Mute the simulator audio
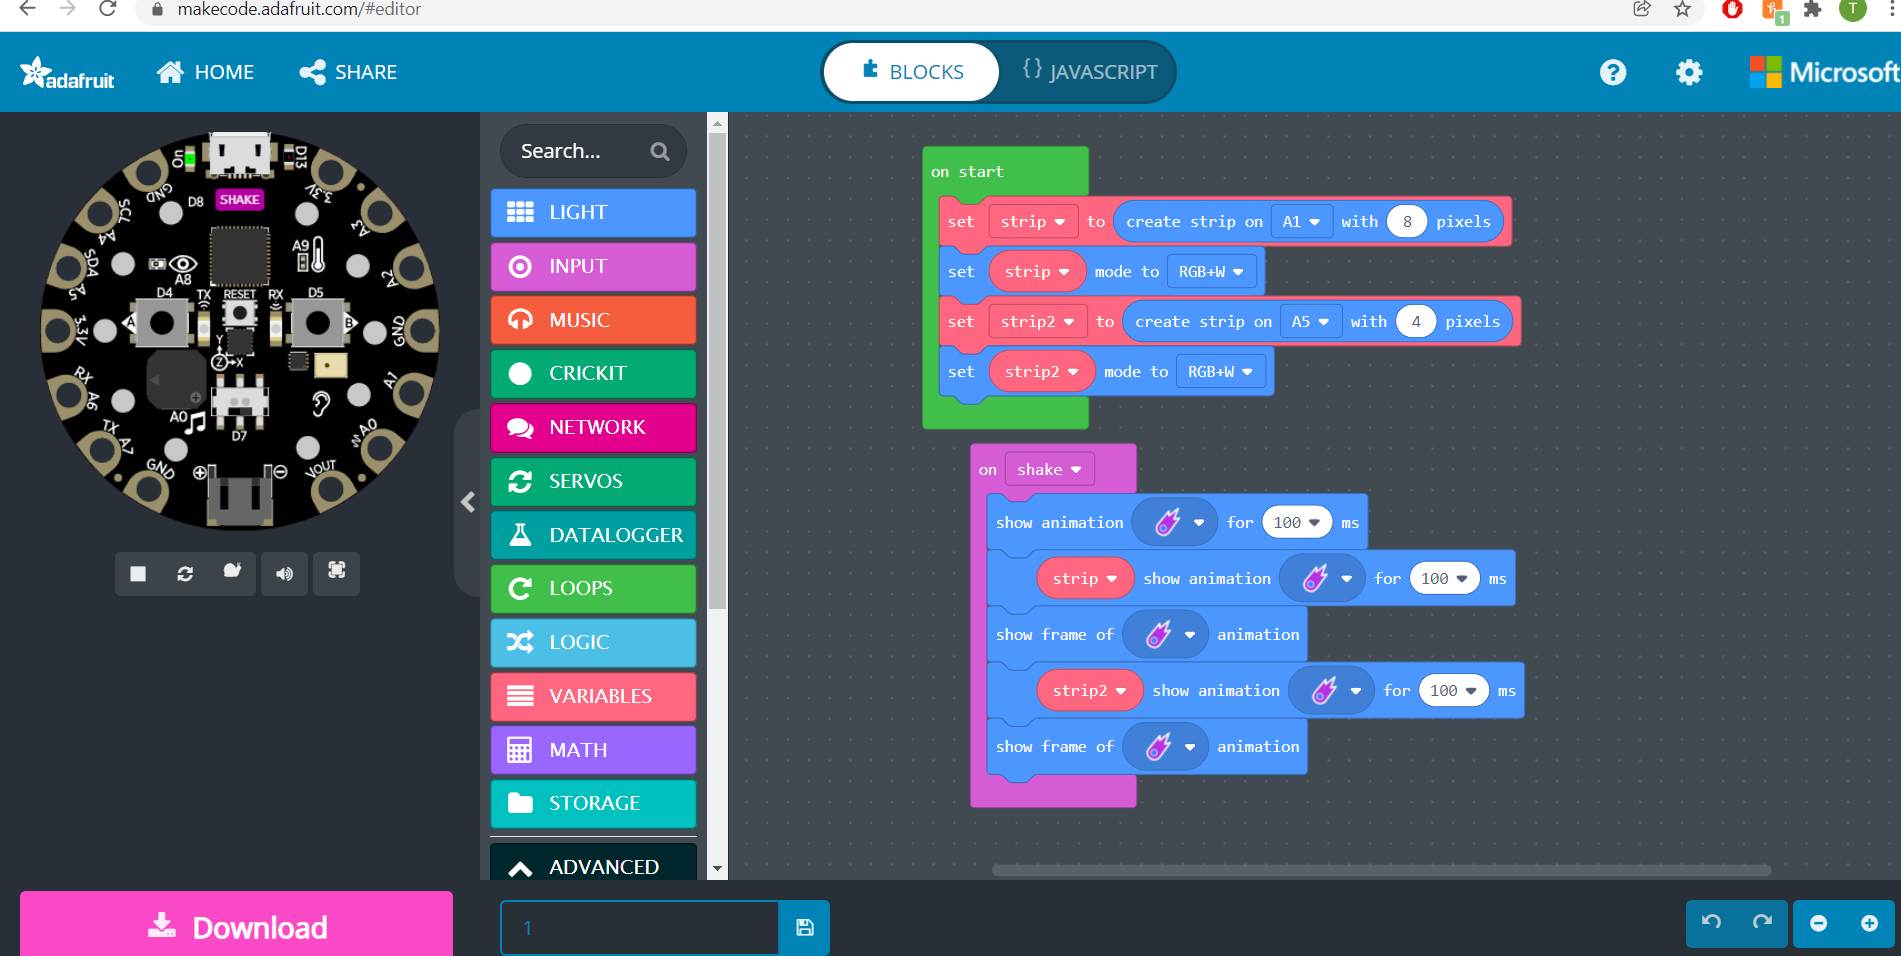This screenshot has width=1901, height=956. [x=284, y=574]
